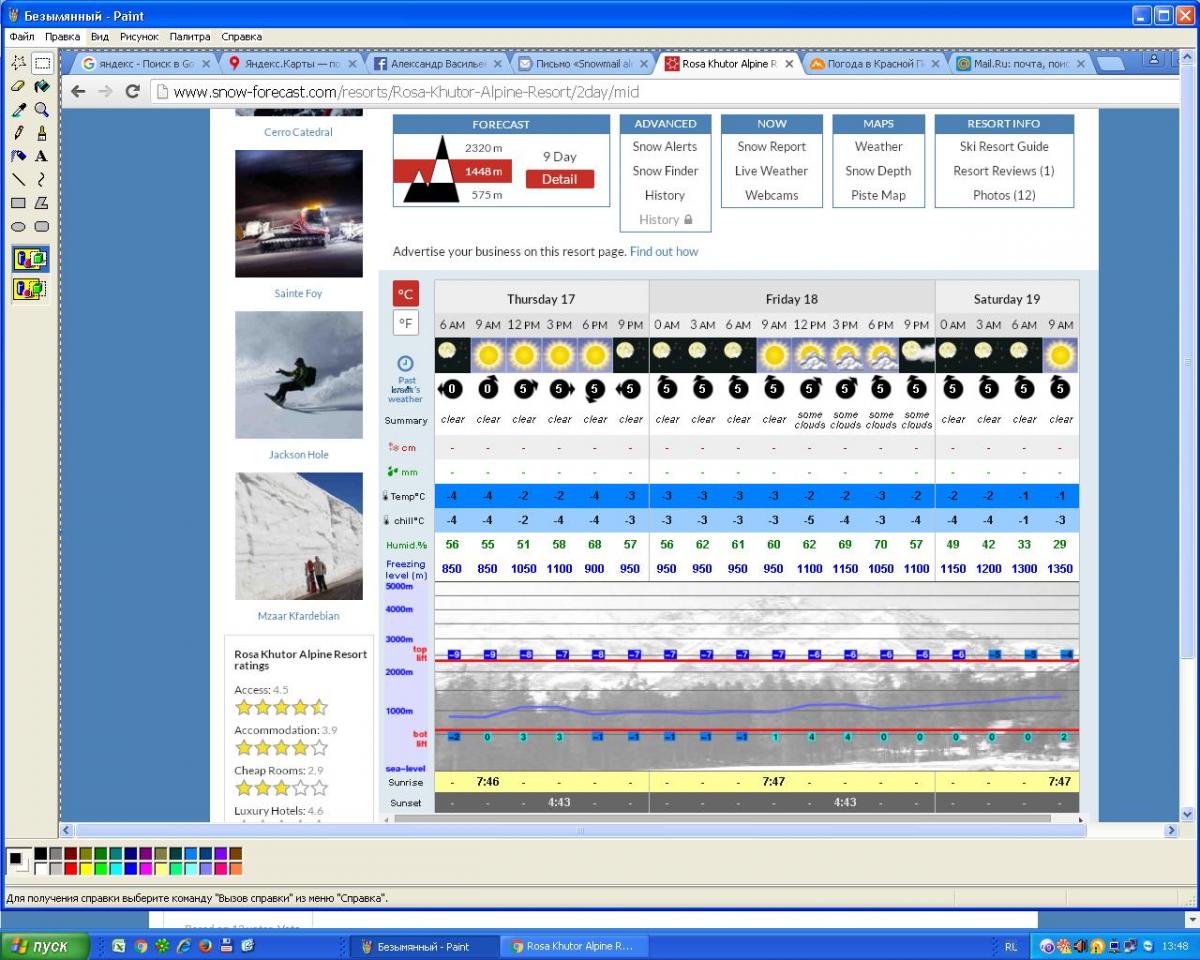Choose transparent selection mode option

coord(30,289)
